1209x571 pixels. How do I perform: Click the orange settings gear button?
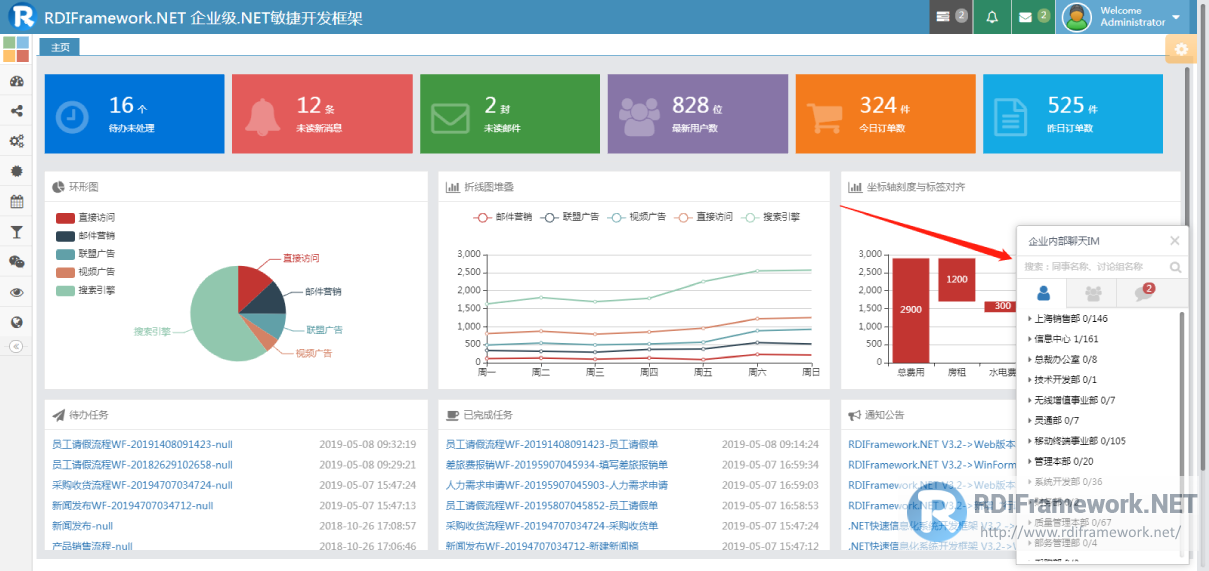point(1181,49)
